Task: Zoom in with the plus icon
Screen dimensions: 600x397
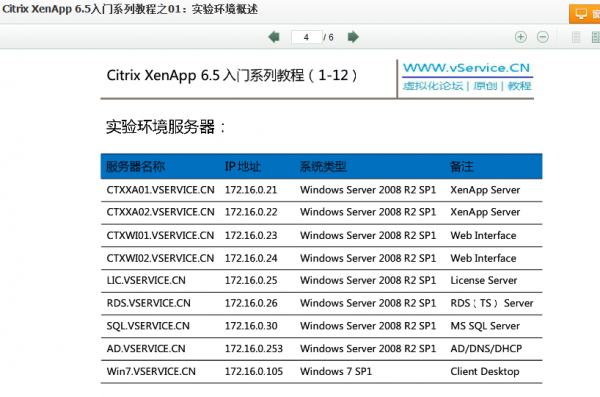Action: coord(520,37)
